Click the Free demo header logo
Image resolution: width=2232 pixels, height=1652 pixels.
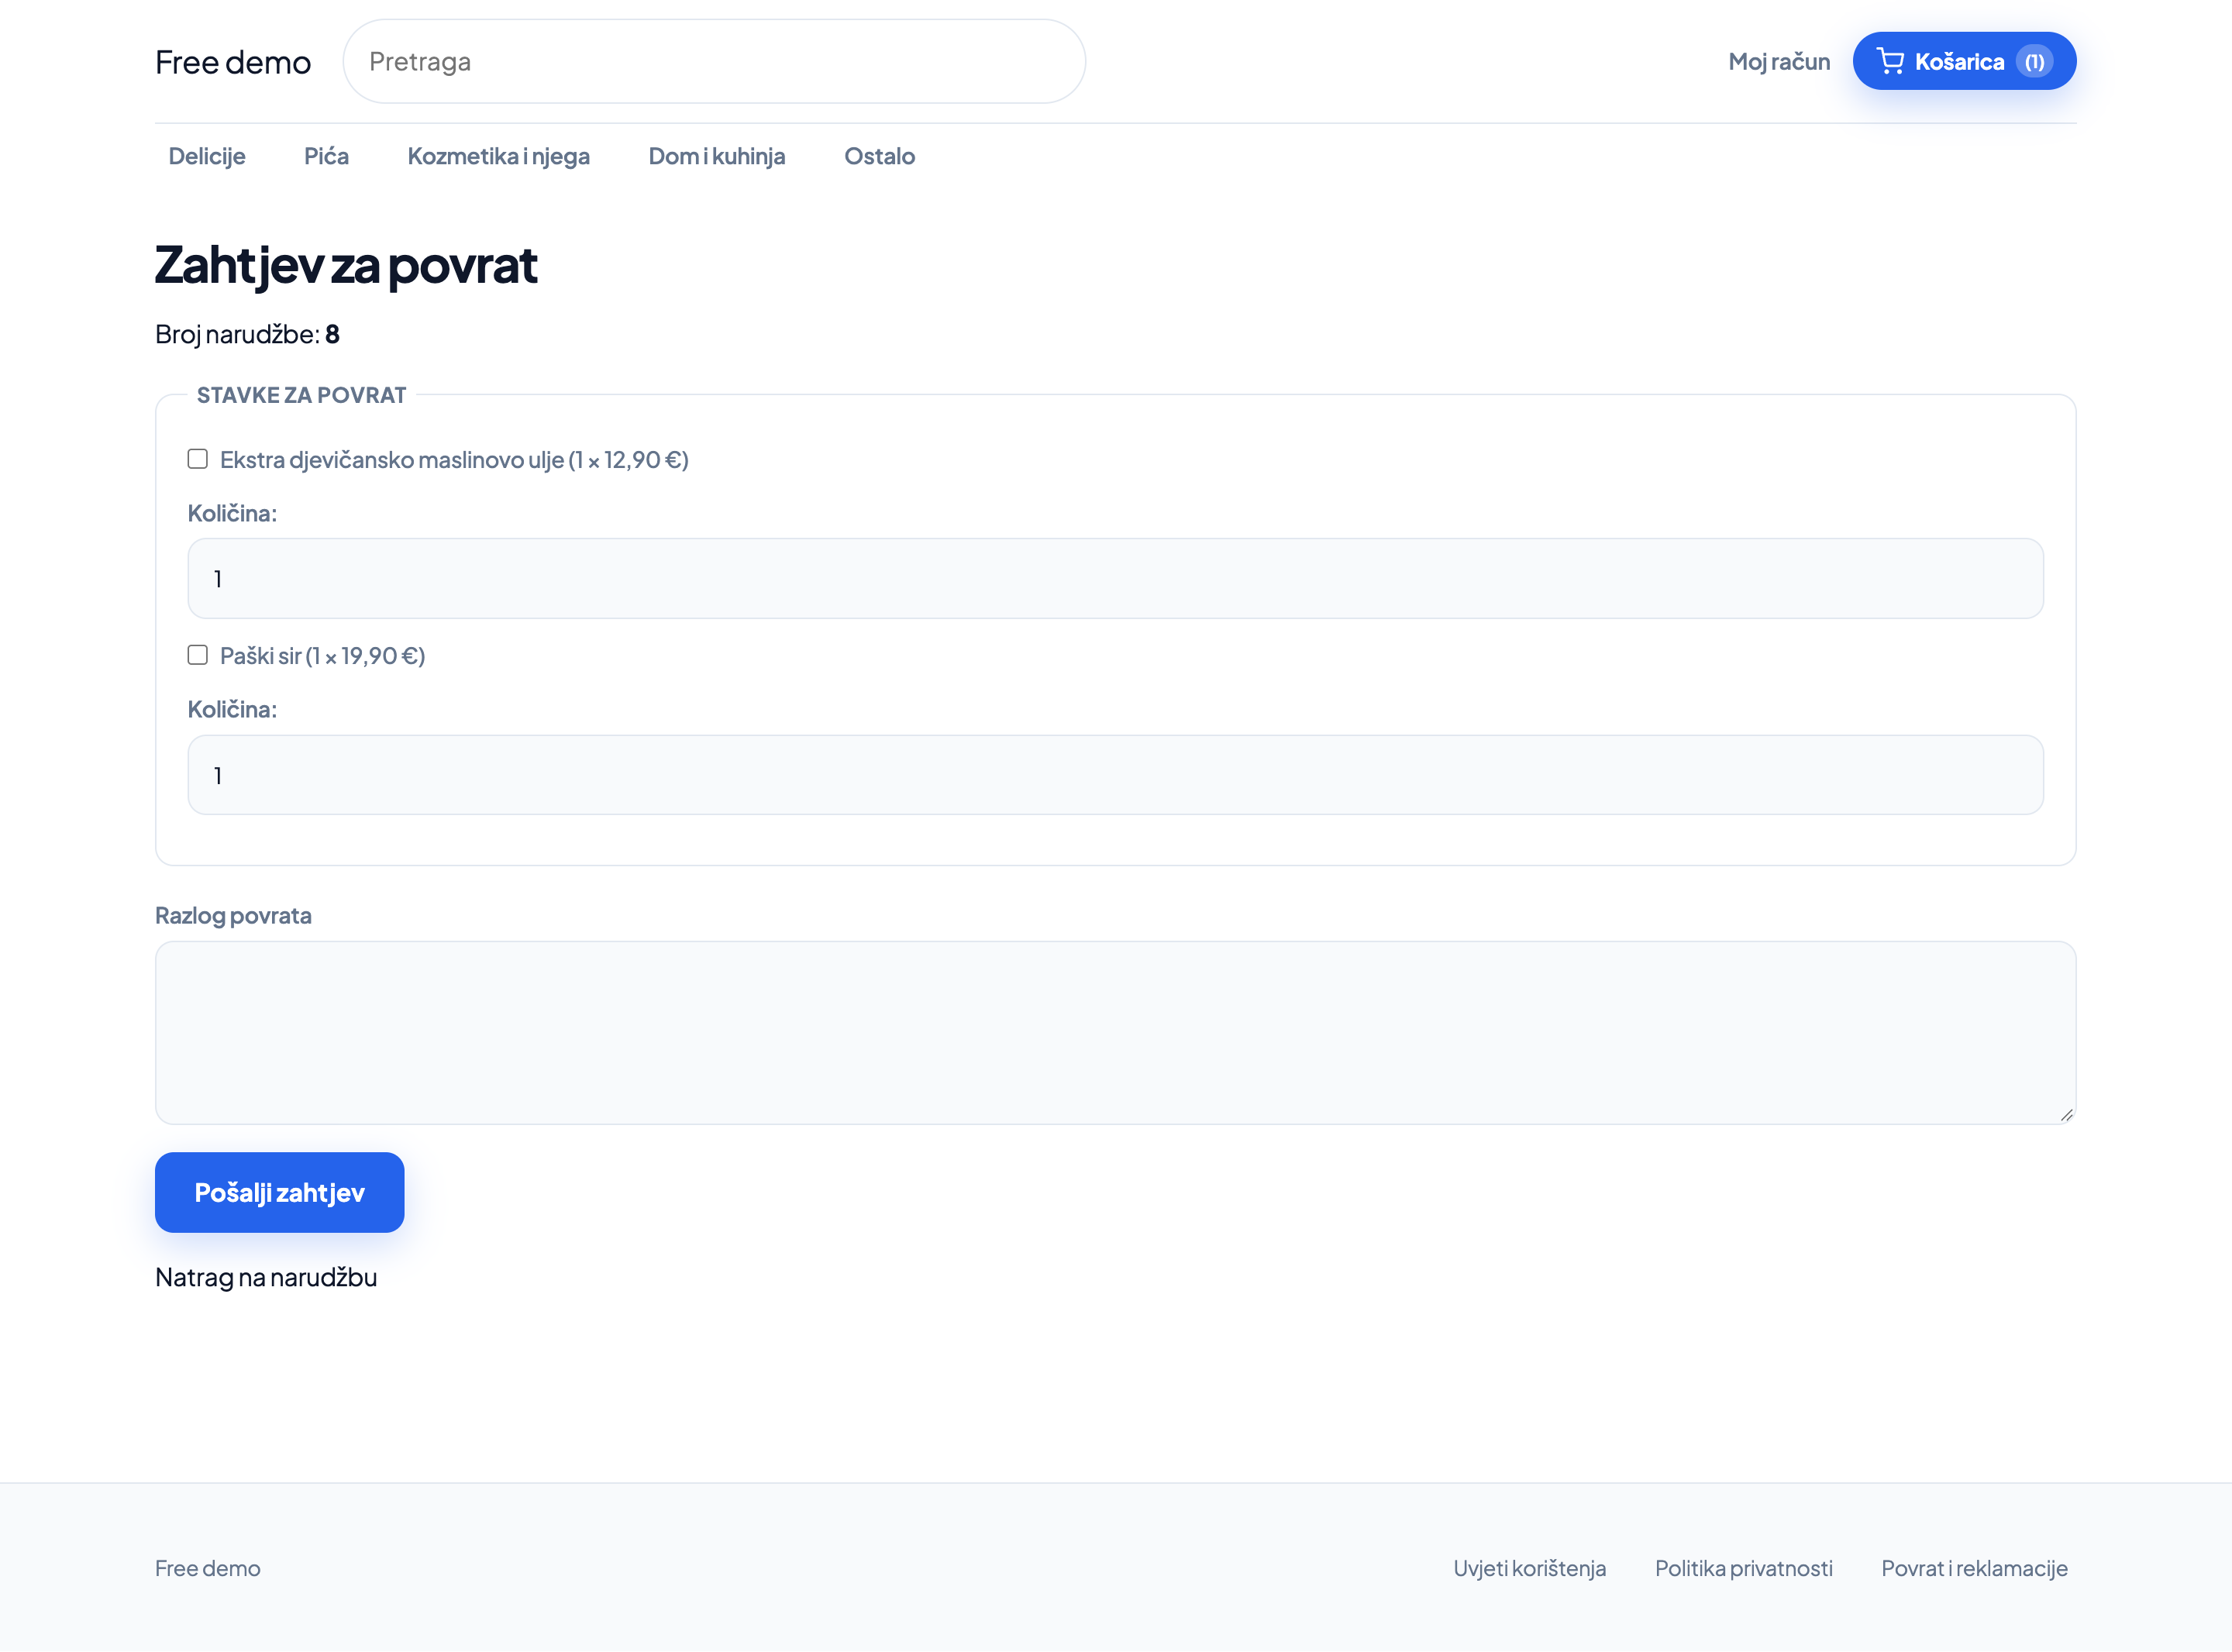click(233, 62)
